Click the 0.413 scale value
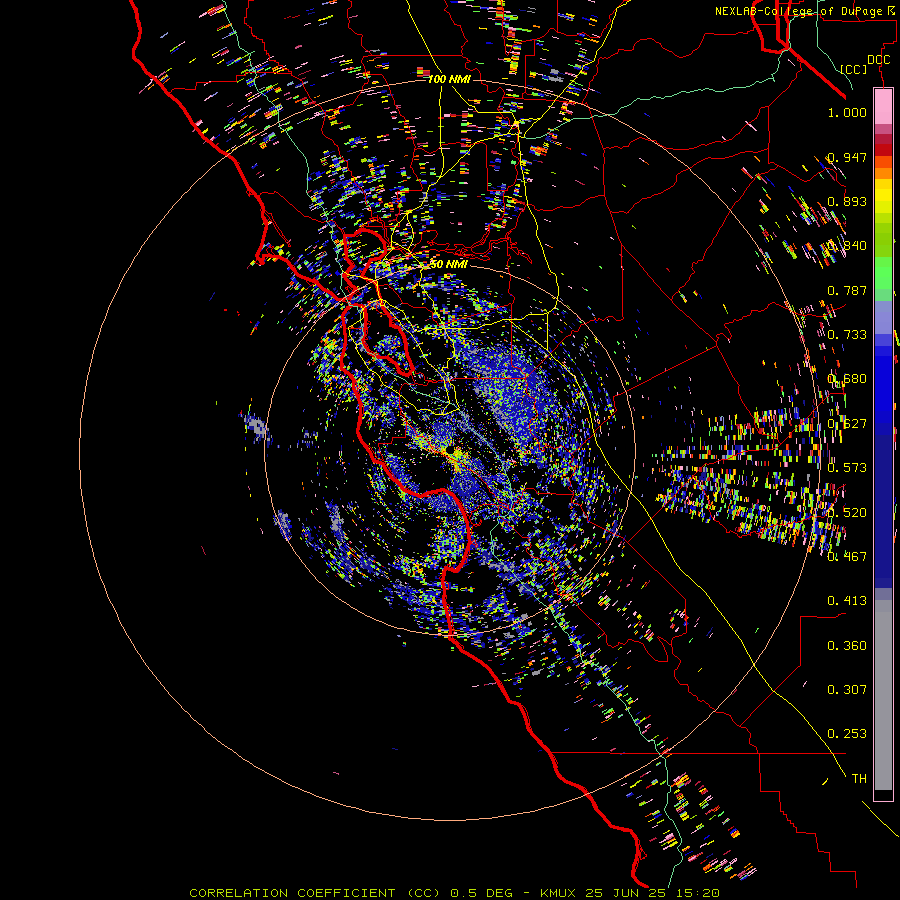 pos(847,601)
